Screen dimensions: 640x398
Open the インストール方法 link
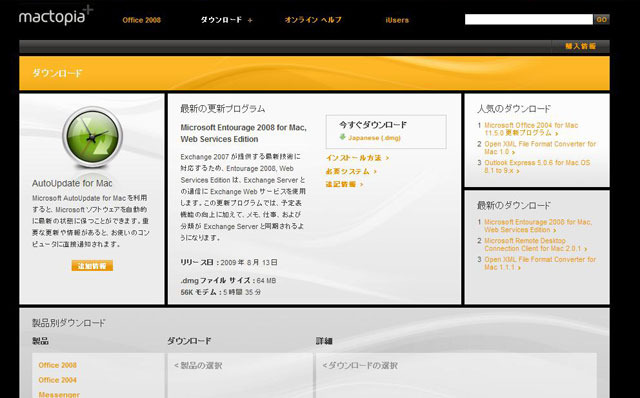tap(357, 158)
